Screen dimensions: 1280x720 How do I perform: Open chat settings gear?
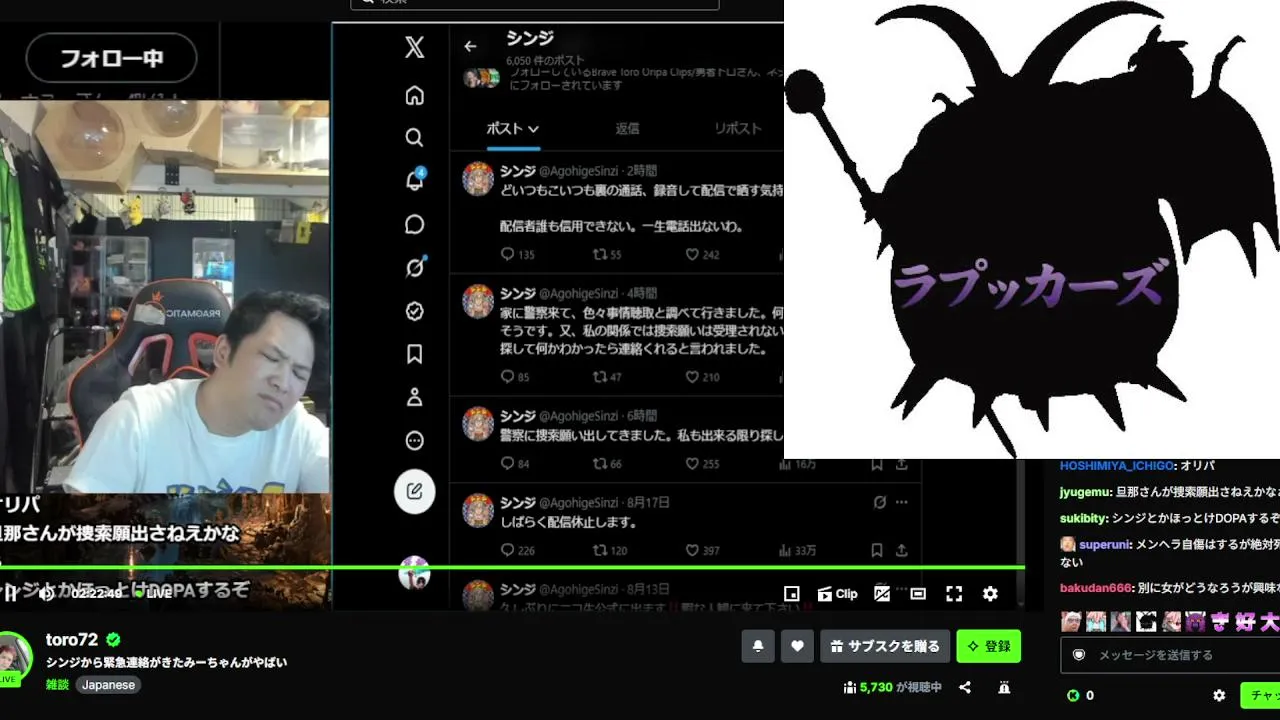[1219, 695]
